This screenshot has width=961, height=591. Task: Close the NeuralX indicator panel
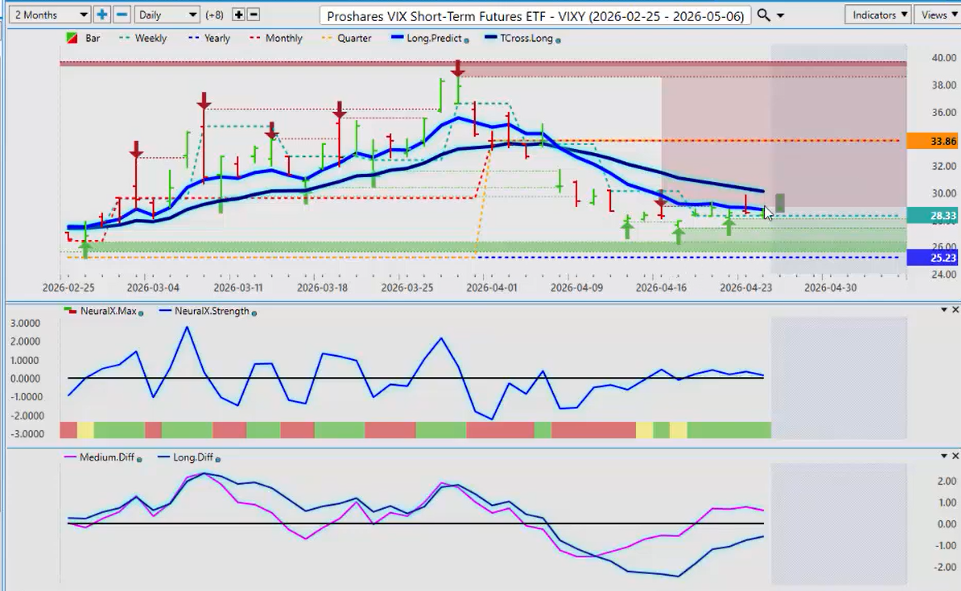954,310
